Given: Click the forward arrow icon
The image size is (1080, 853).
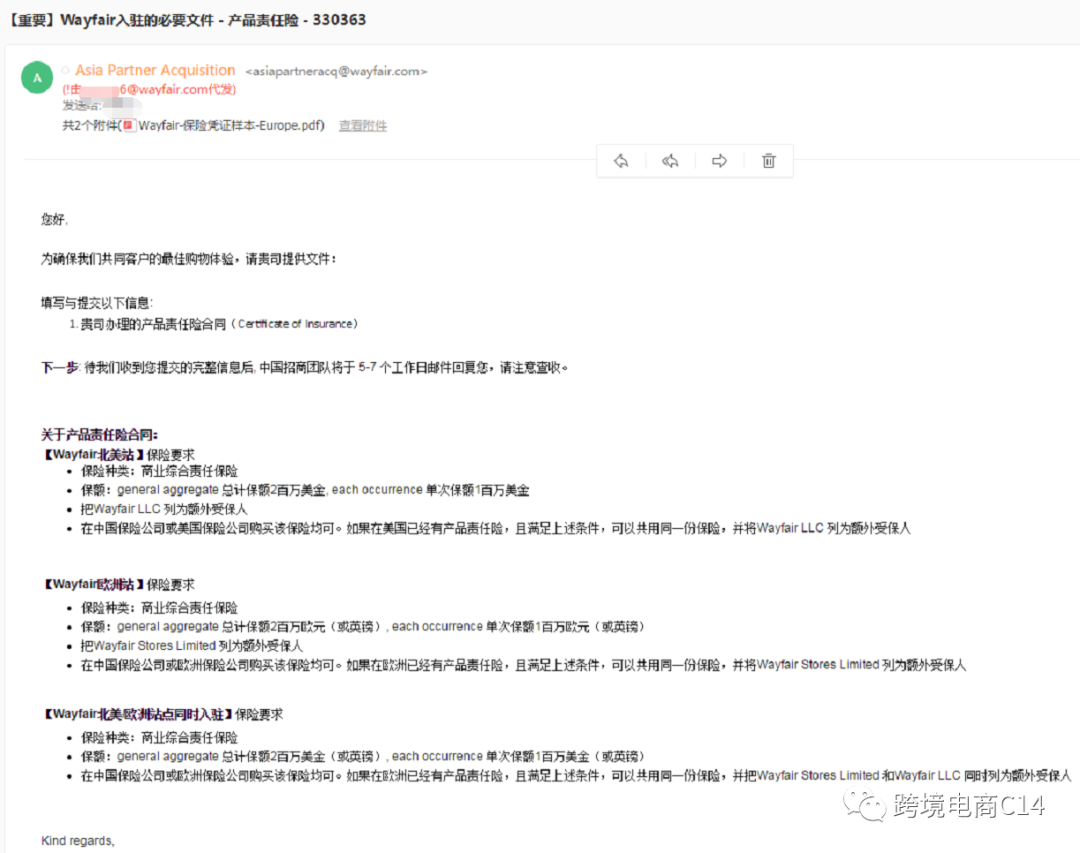Looking at the screenshot, I should pos(719,161).
